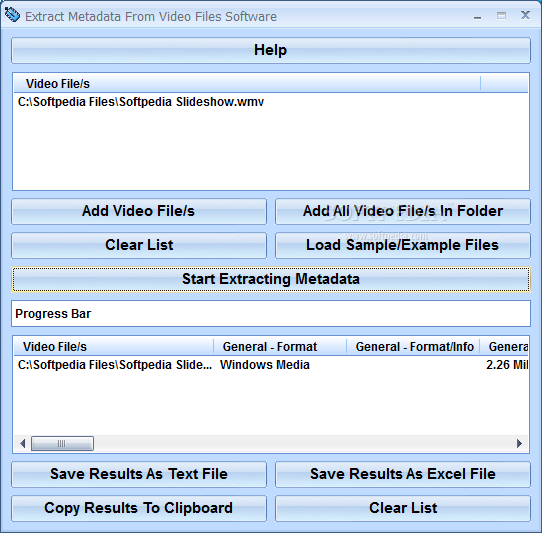Click Video File/s header in results table

coord(114,347)
